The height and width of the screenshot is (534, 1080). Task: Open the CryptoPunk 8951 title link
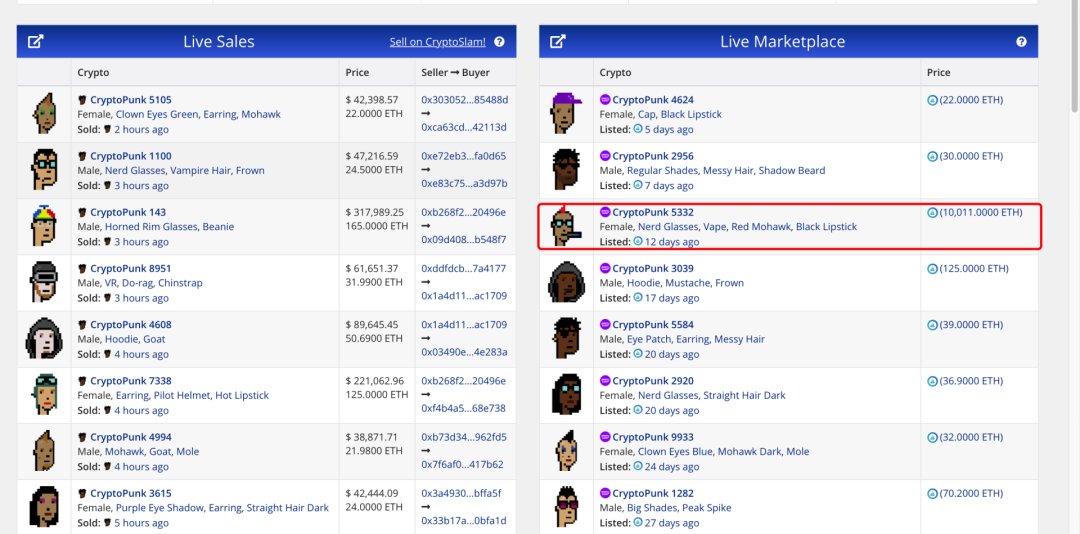(x=131, y=269)
